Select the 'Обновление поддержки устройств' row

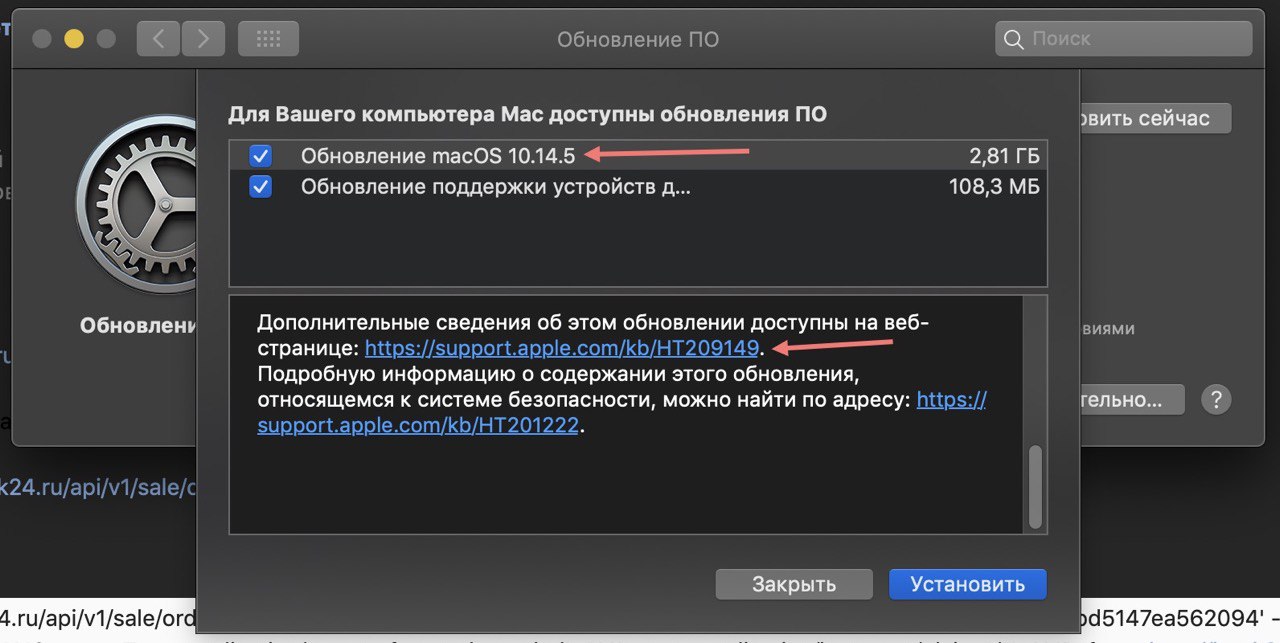click(638, 186)
